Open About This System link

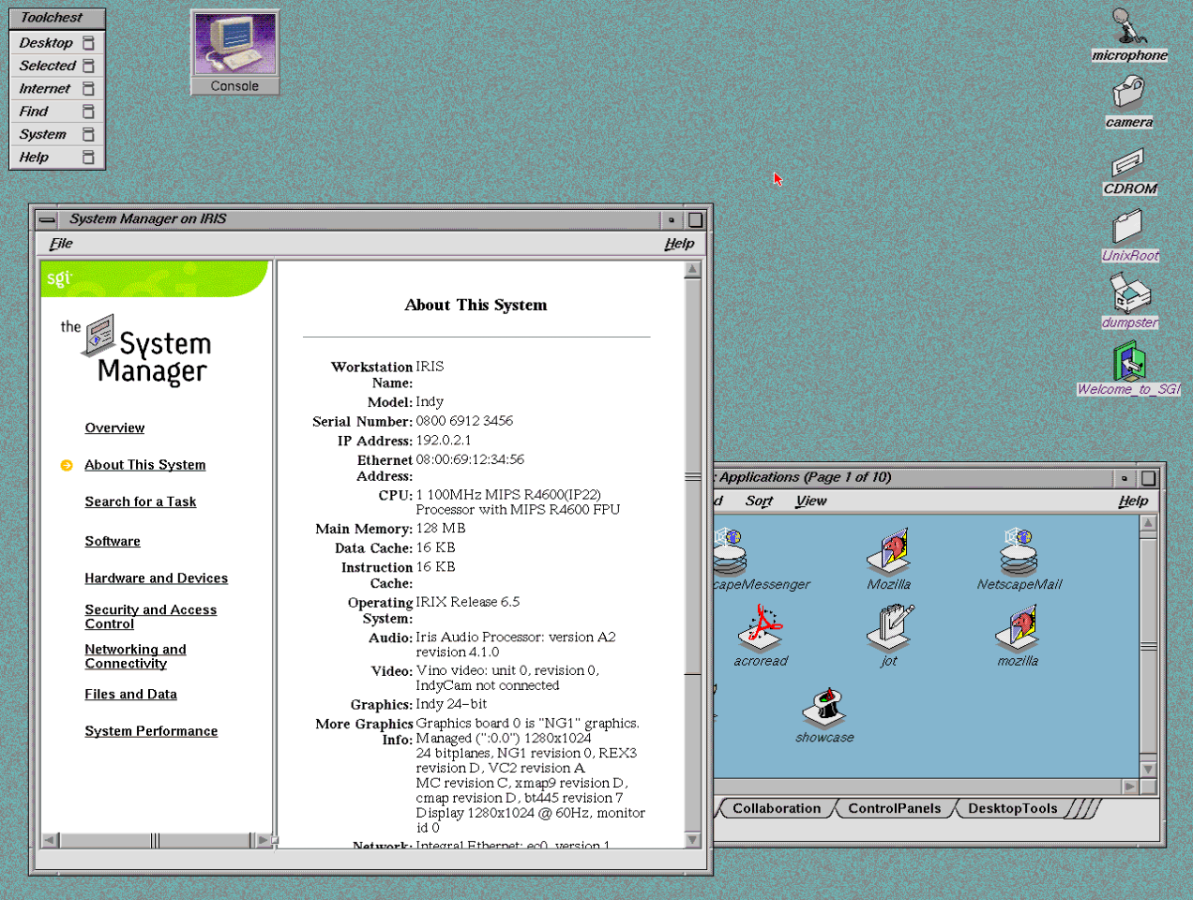(x=145, y=464)
